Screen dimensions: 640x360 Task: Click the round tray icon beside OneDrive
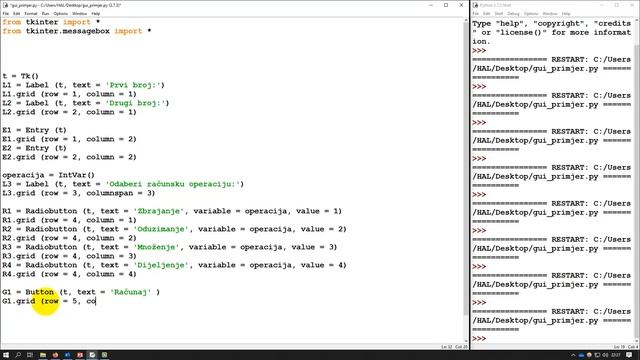589,355
